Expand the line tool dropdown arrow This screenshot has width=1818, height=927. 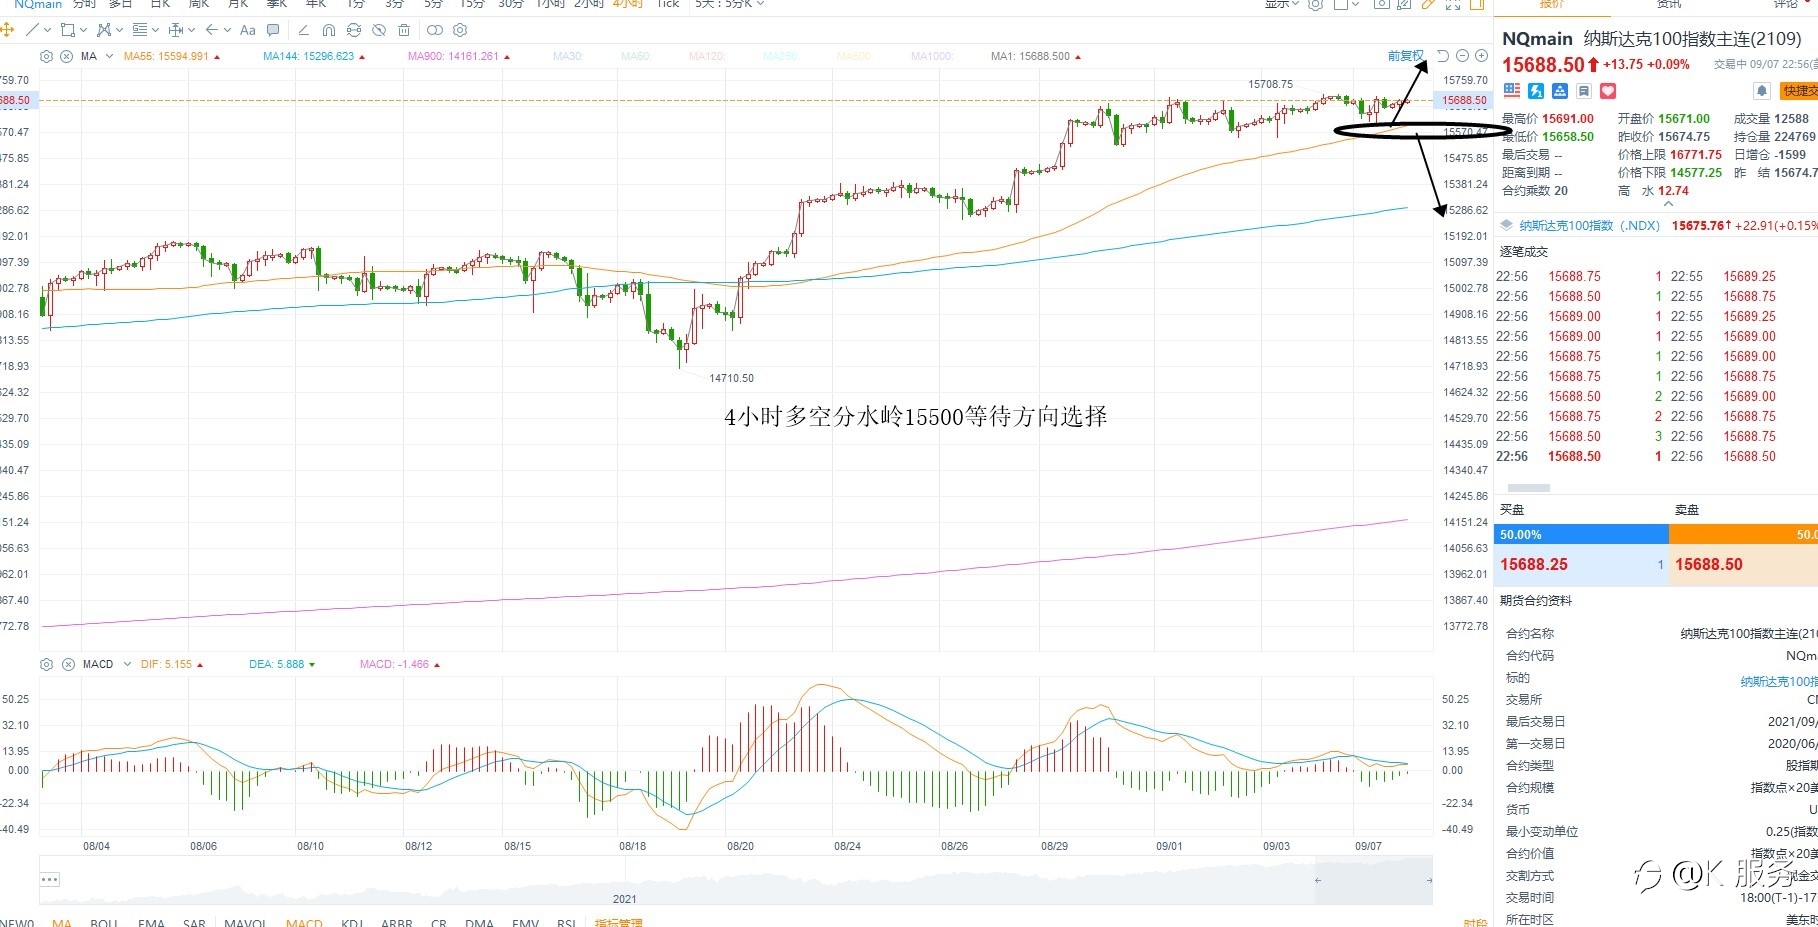click(x=47, y=30)
